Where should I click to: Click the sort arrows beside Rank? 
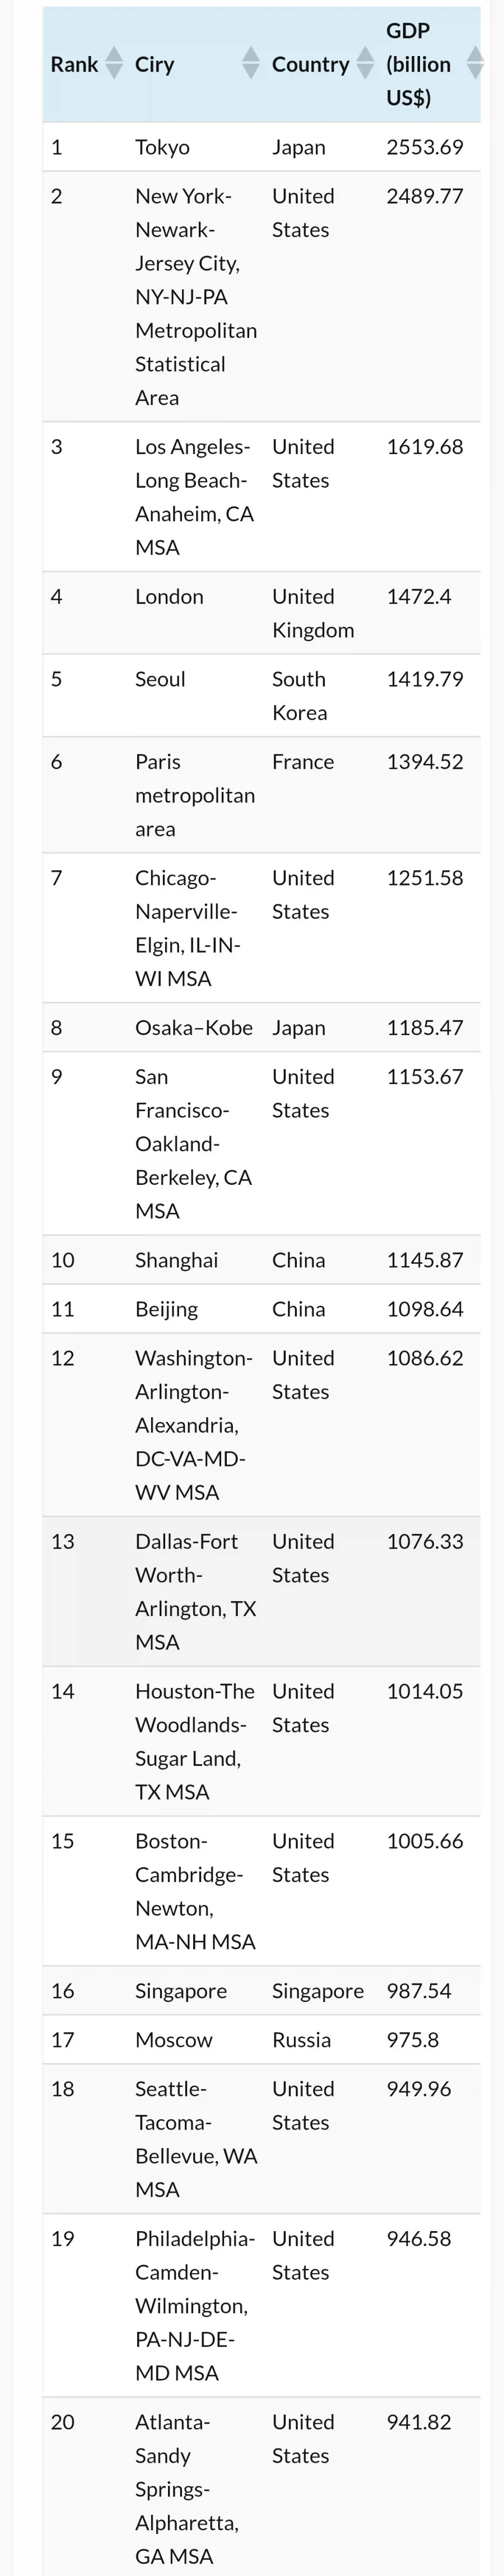[x=114, y=64]
